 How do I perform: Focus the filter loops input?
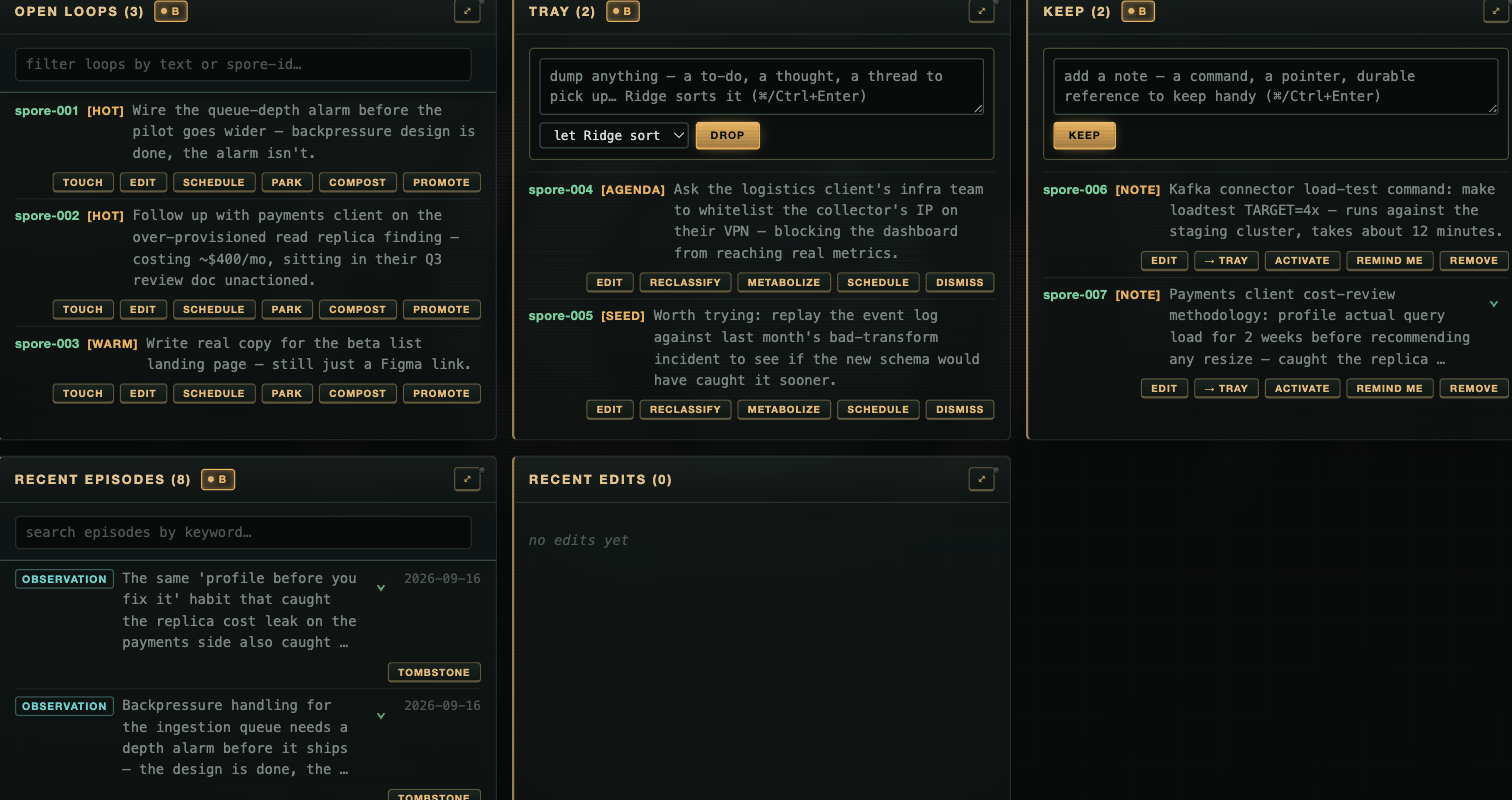coord(243,64)
